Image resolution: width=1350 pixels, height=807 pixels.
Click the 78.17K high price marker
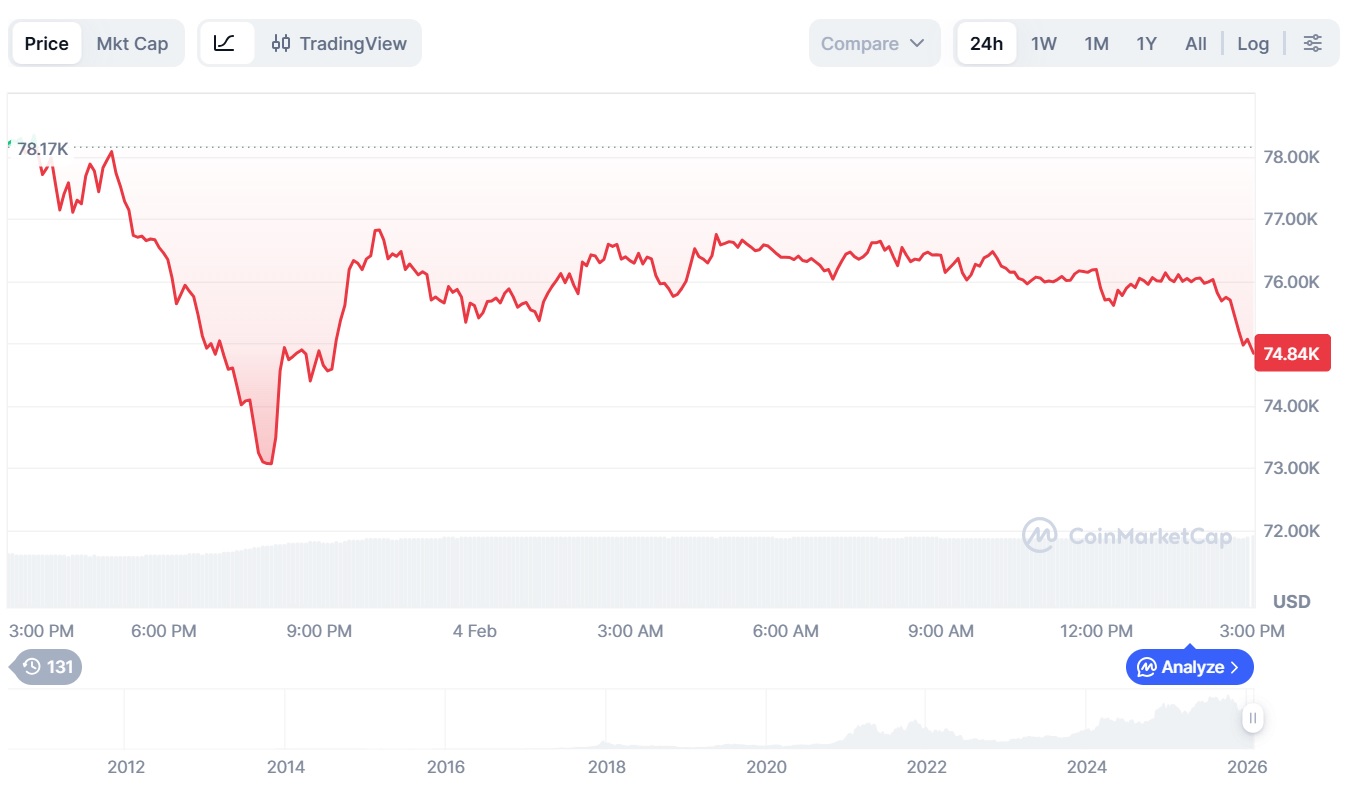[x=42, y=149]
